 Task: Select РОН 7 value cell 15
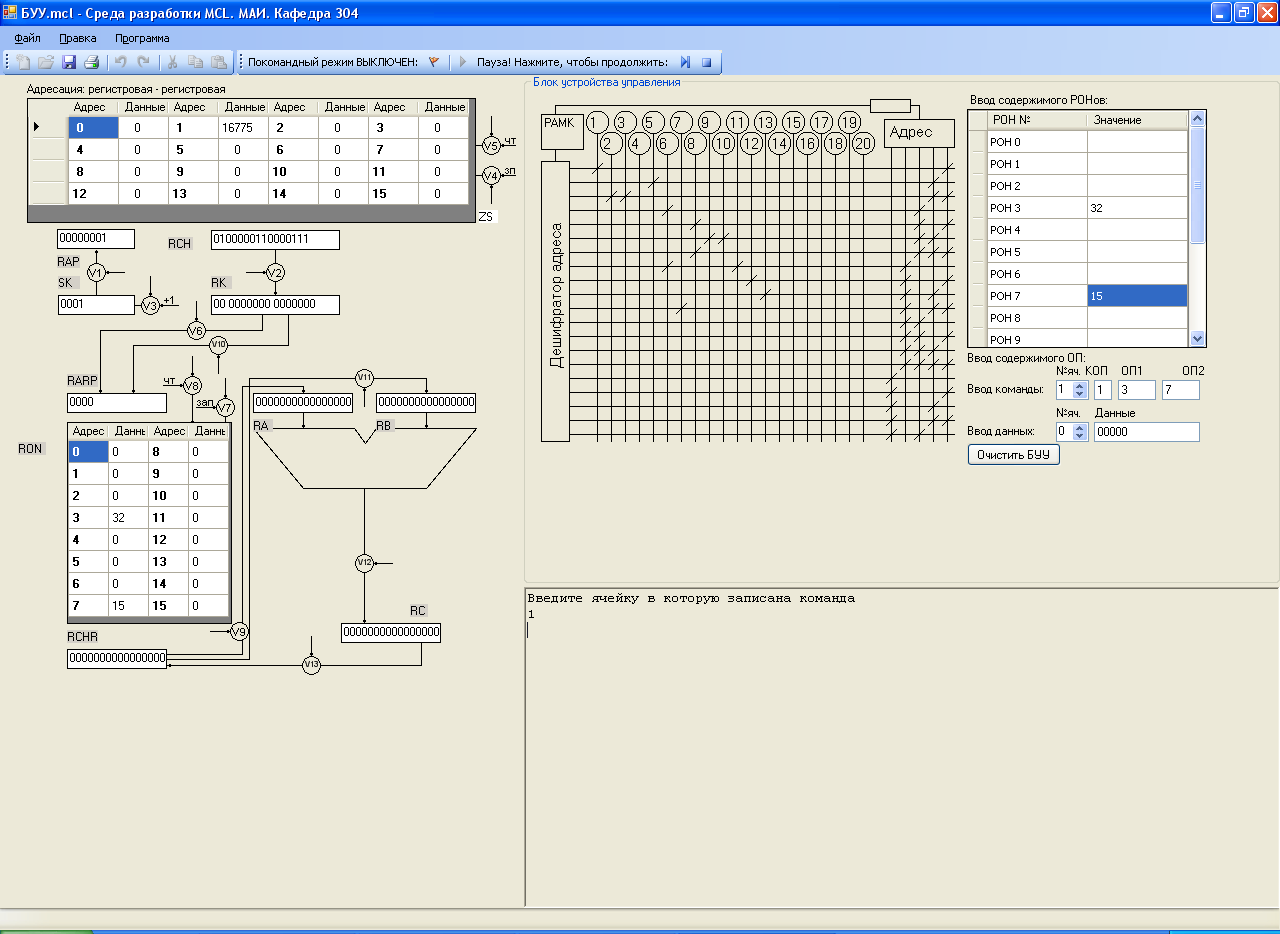click(x=1137, y=296)
